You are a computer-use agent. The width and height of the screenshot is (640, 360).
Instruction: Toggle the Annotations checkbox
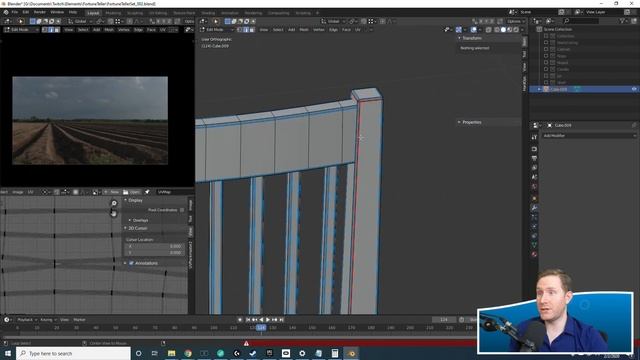(x=131, y=263)
